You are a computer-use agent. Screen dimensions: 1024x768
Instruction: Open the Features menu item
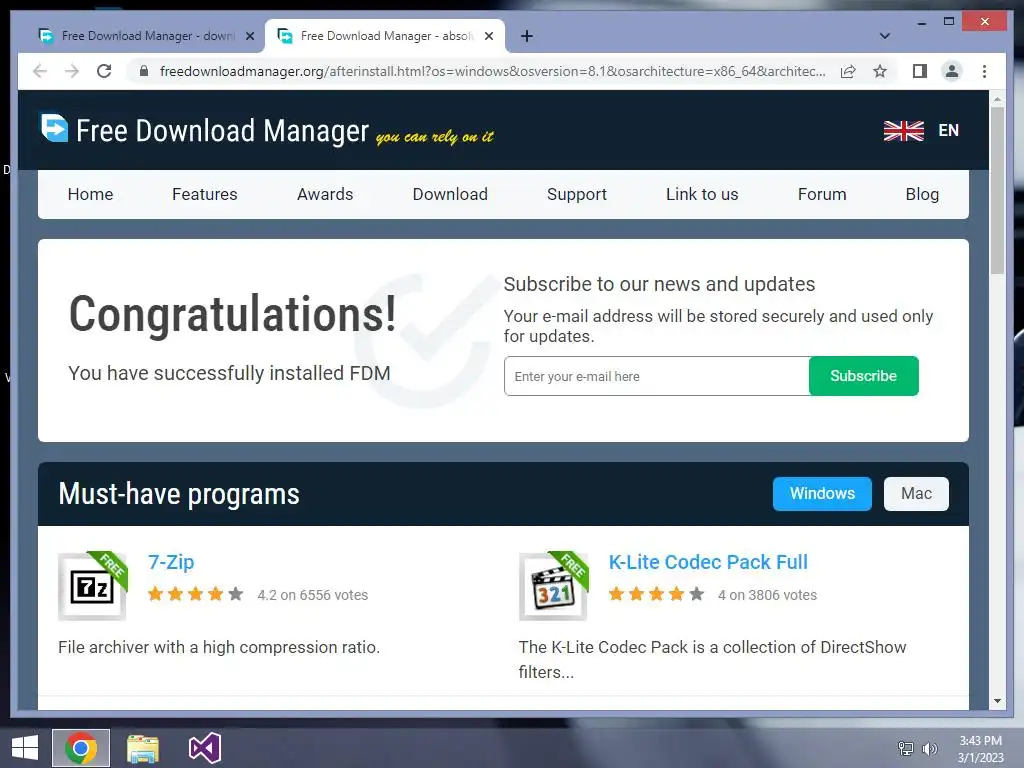(204, 194)
